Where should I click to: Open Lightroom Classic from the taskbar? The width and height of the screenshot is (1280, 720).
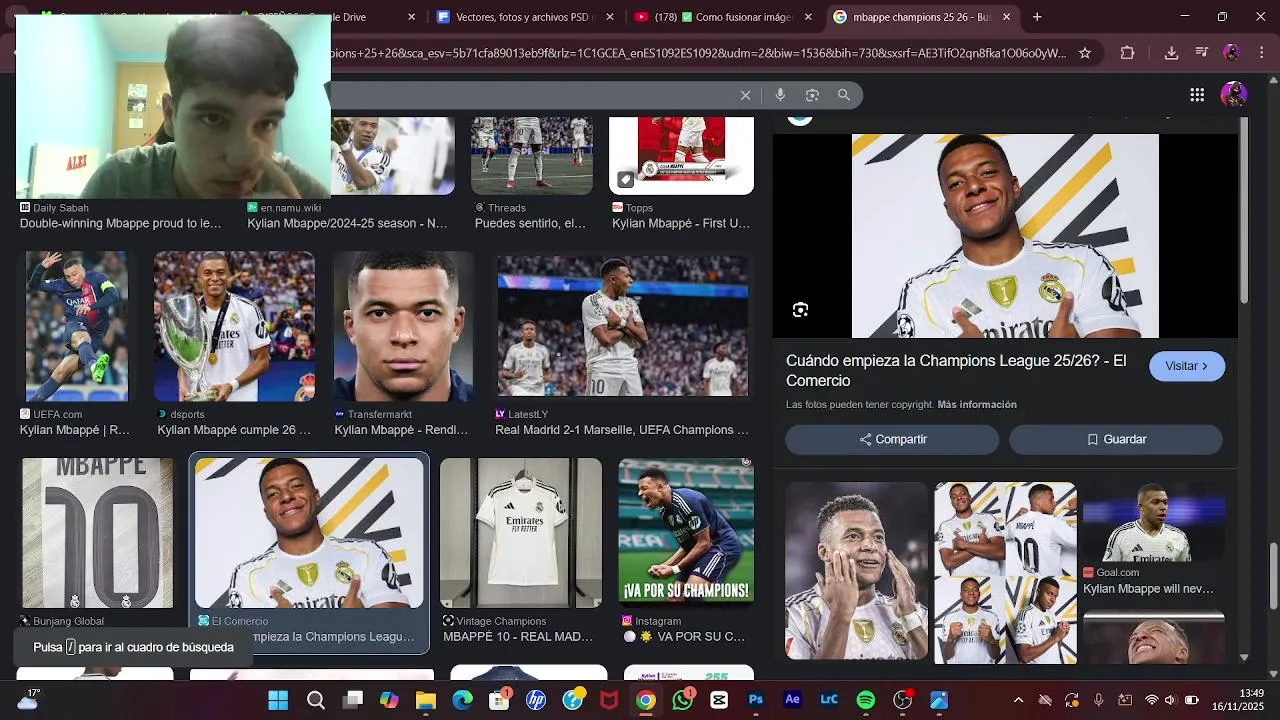point(829,700)
